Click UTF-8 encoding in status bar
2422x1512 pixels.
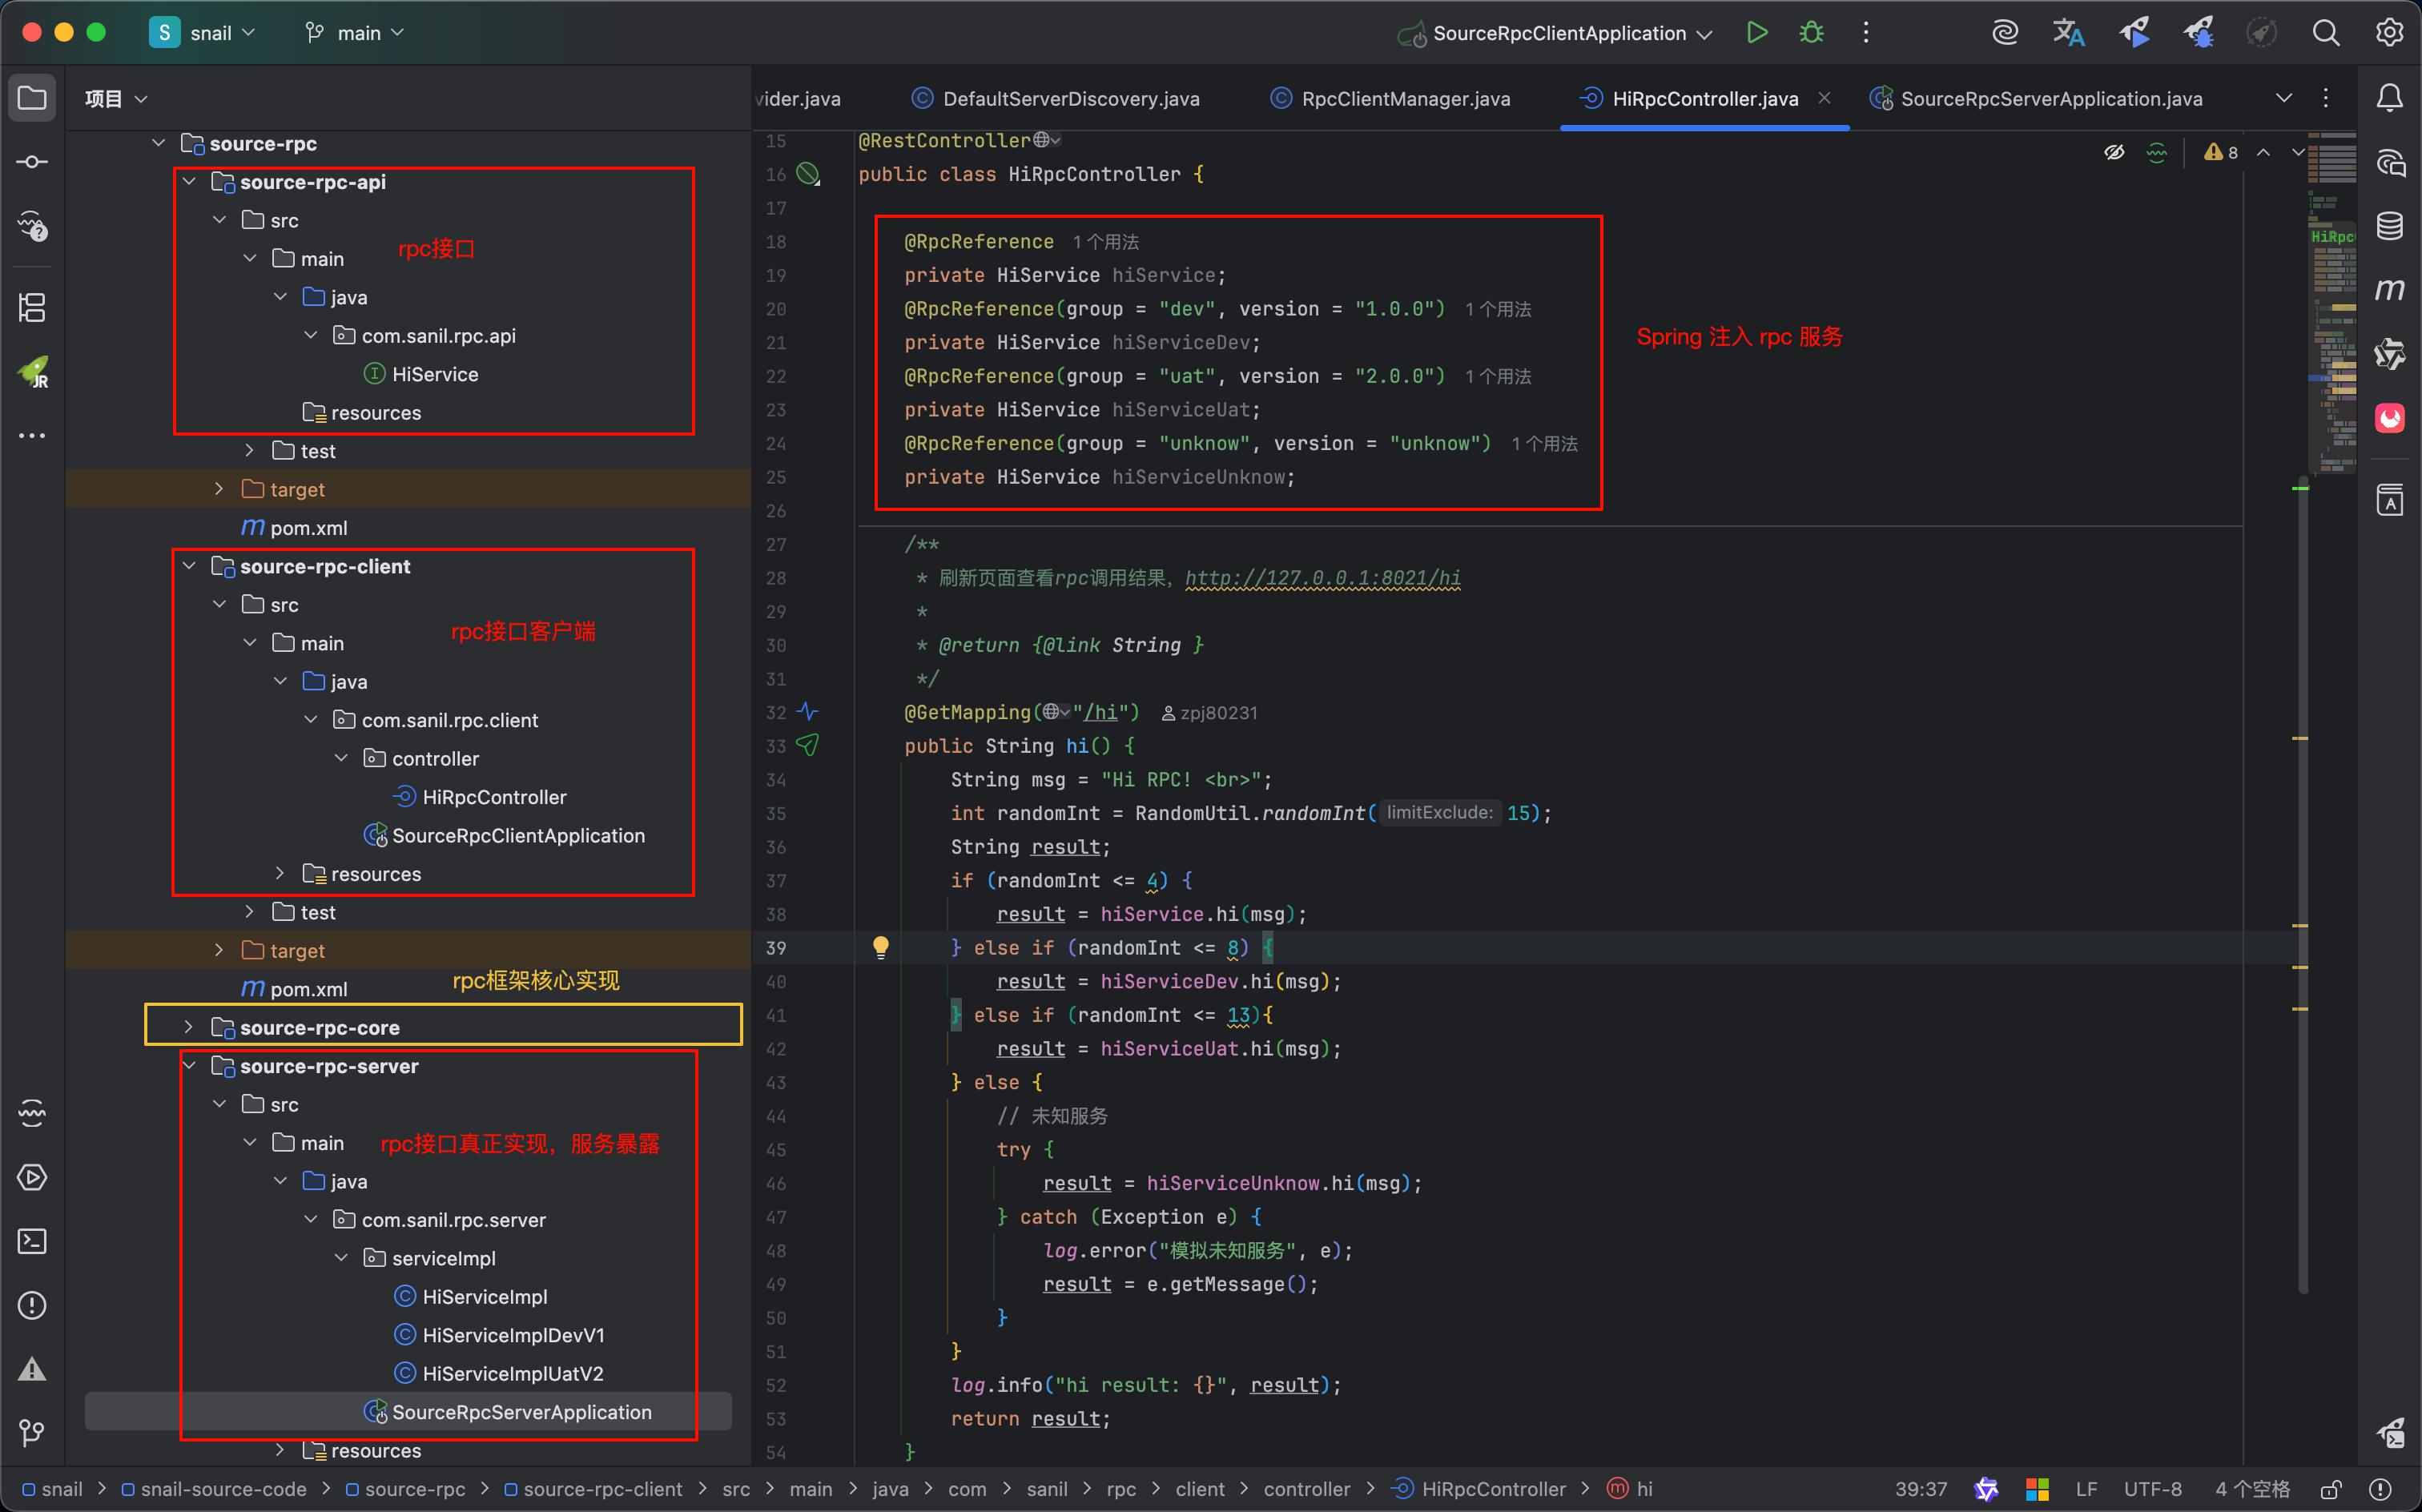click(x=2152, y=1489)
